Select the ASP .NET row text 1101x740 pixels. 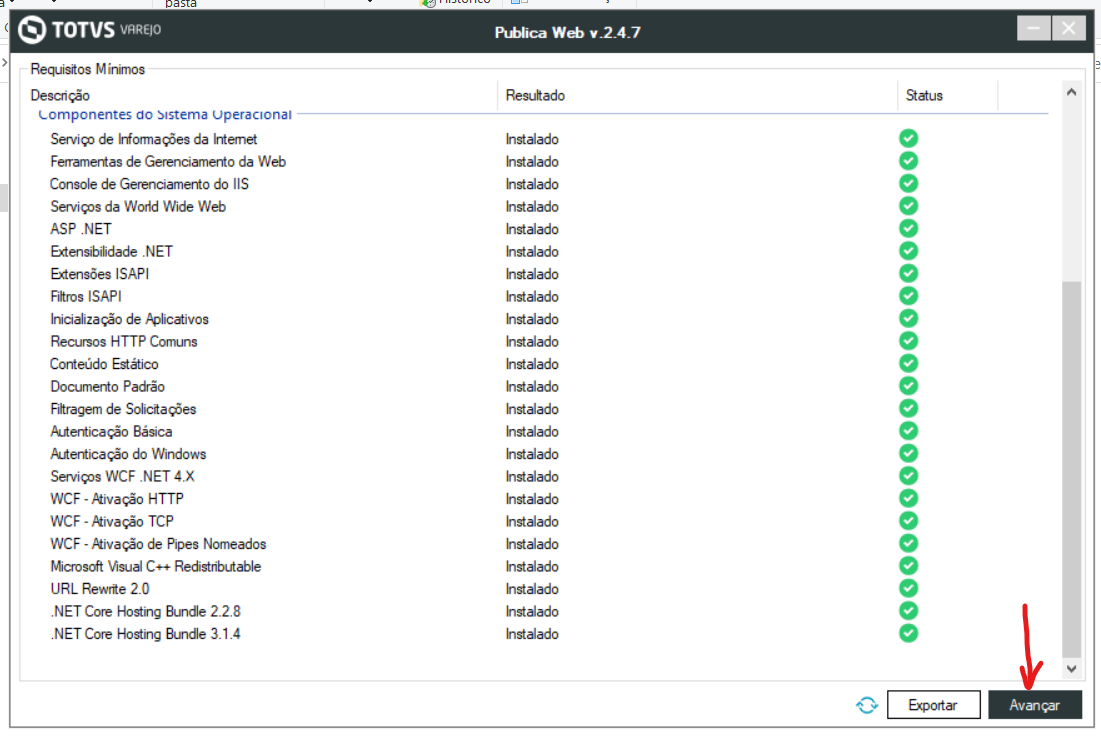coord(81,229)
